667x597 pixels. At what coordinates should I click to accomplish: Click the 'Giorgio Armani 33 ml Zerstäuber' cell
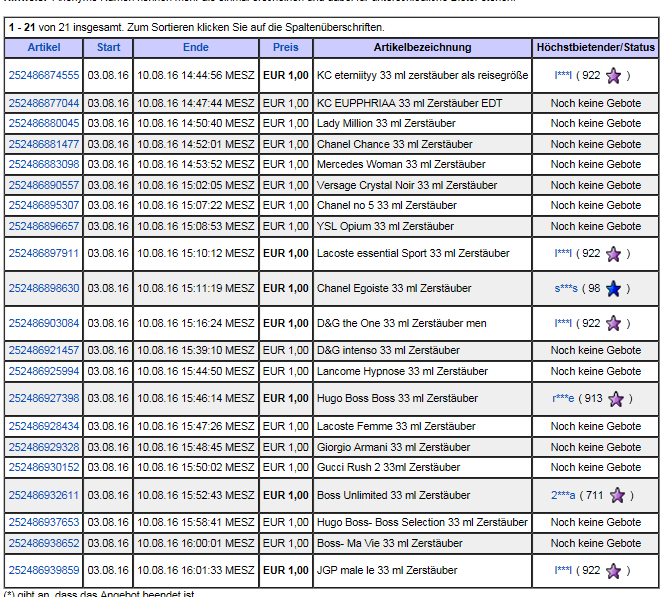pyautogui.click(x=422, y=448)
